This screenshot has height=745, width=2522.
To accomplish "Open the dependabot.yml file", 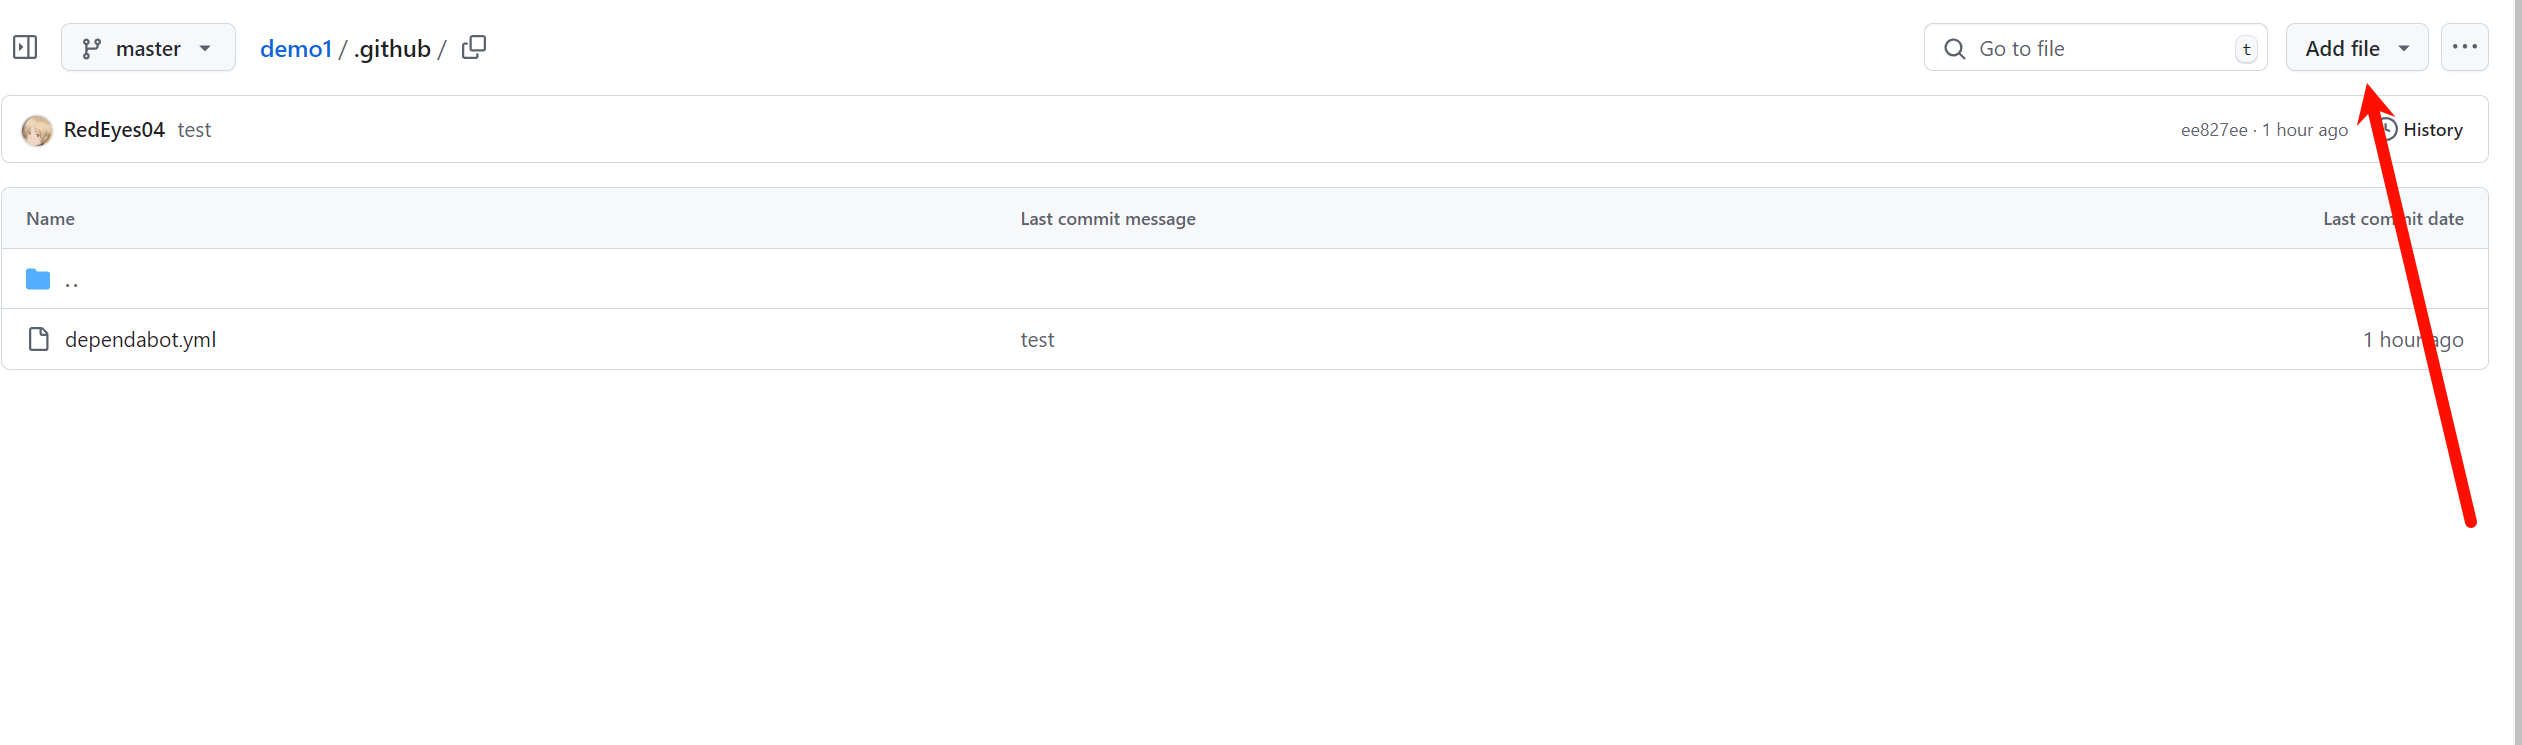I will (140, 340).
